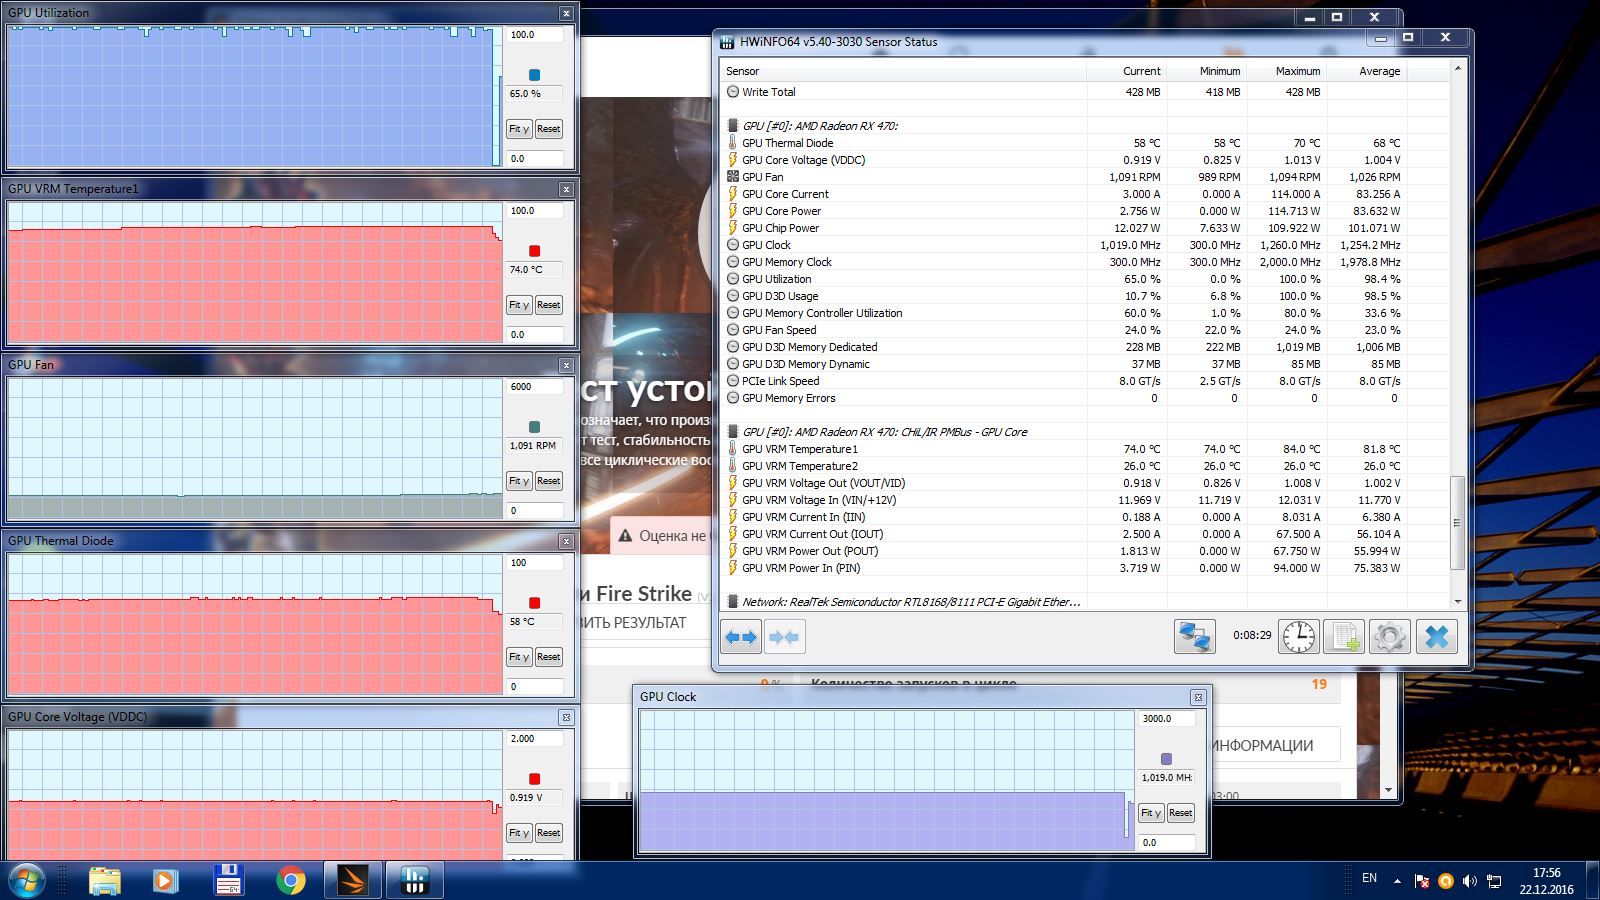
Task: Click Fit y in GPU Thermal Diode graph
Action: click(518, 657)
